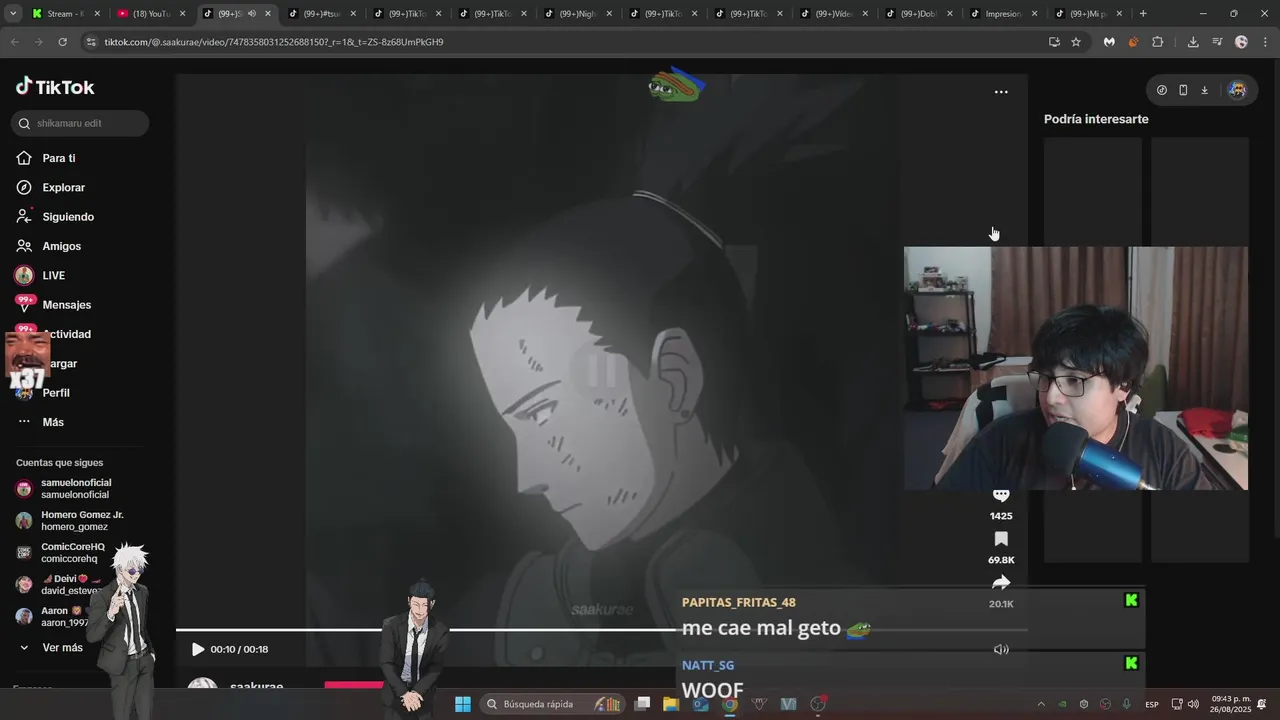
Task: Open Chrome from the taskbar
Action: [730, 704]
